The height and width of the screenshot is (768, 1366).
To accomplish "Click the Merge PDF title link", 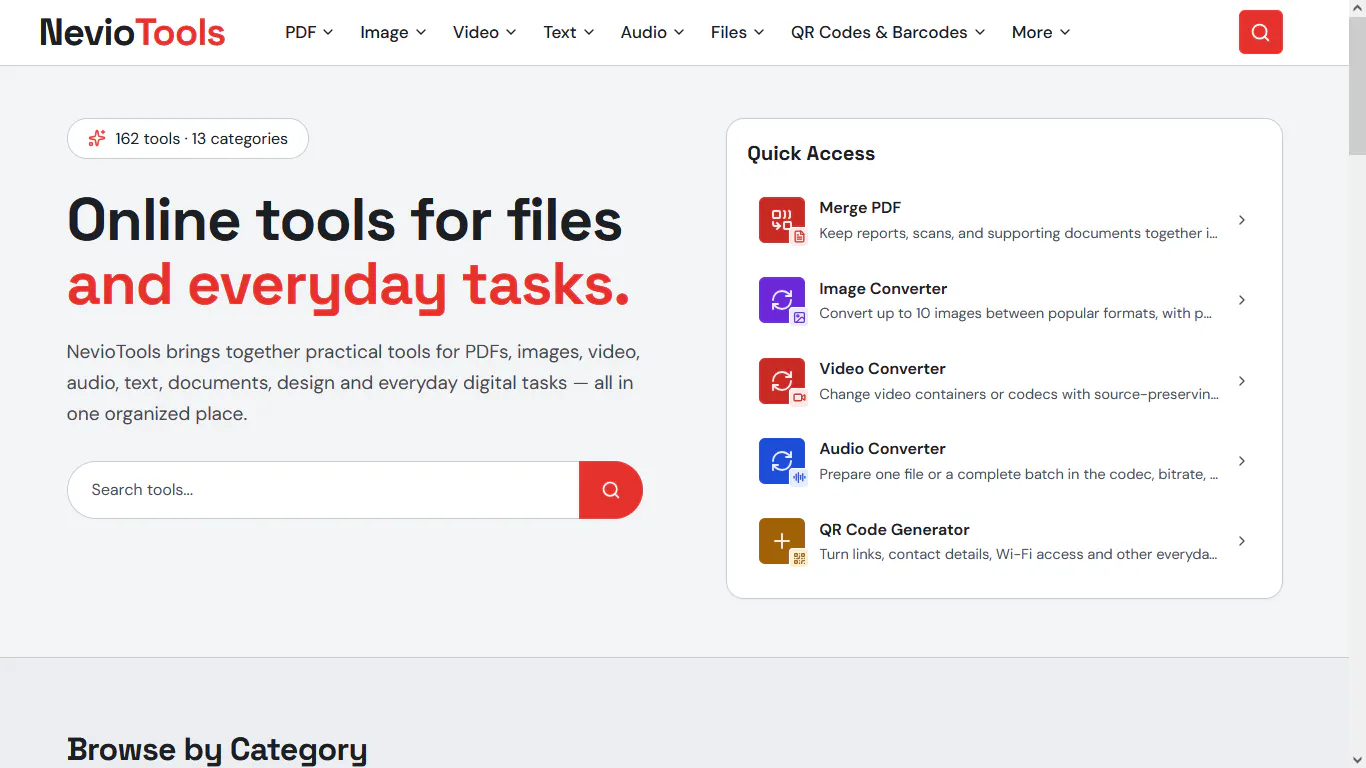I will coord(860,208).
